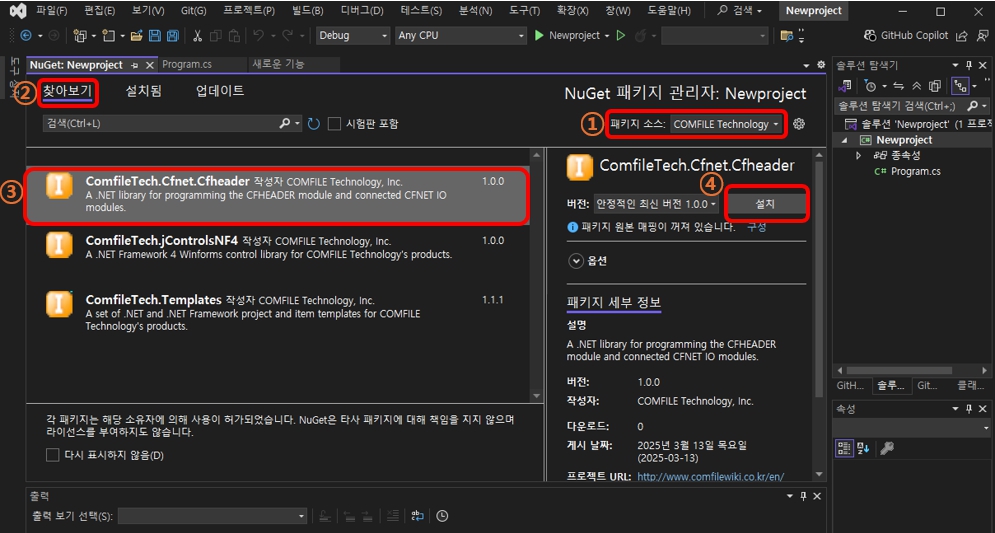995x533 pixels.
Task: Open NuGet settings gear next to package source
Action: point(799,124)
